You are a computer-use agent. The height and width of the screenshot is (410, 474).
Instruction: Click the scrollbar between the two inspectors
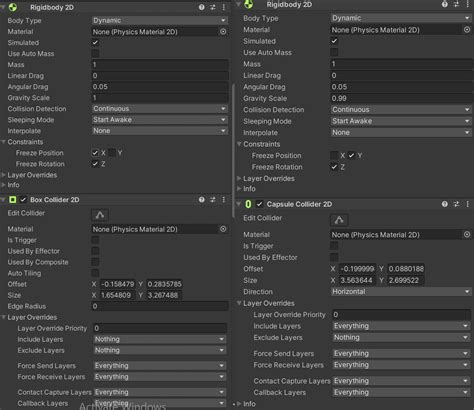(x=233, y=150)
